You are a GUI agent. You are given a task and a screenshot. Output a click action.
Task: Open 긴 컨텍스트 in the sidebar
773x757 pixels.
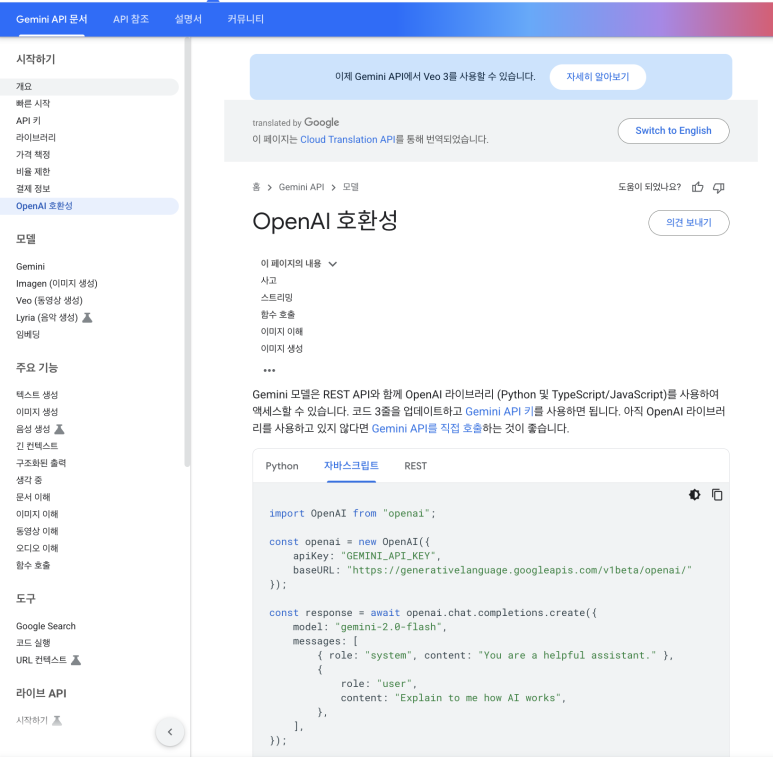(37, 446)
